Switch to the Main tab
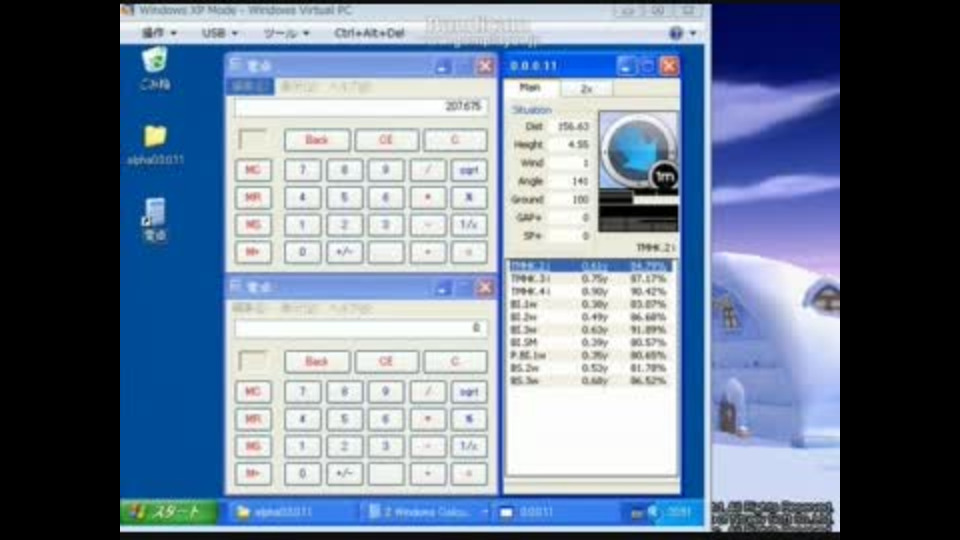960x540 pixels. pyautogui.click(x=530, y=88)
